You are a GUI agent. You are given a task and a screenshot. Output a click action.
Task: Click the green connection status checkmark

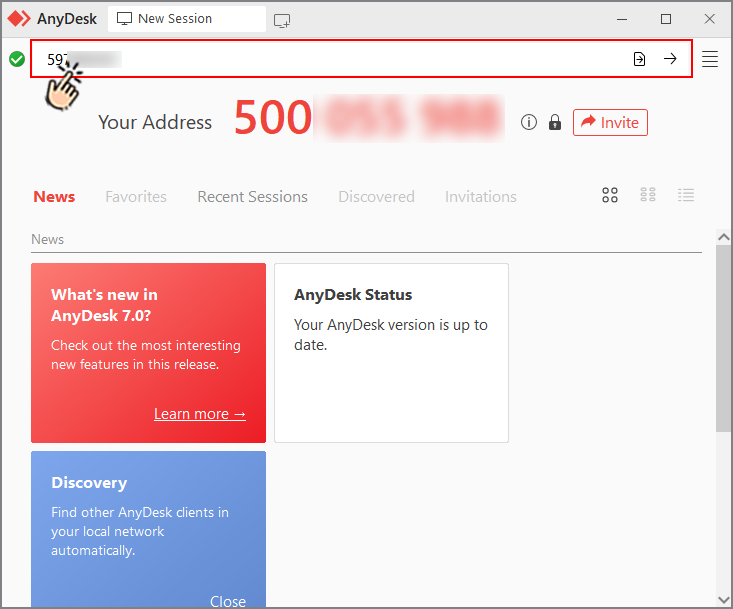pyautogui.click(x=17, y=59)
